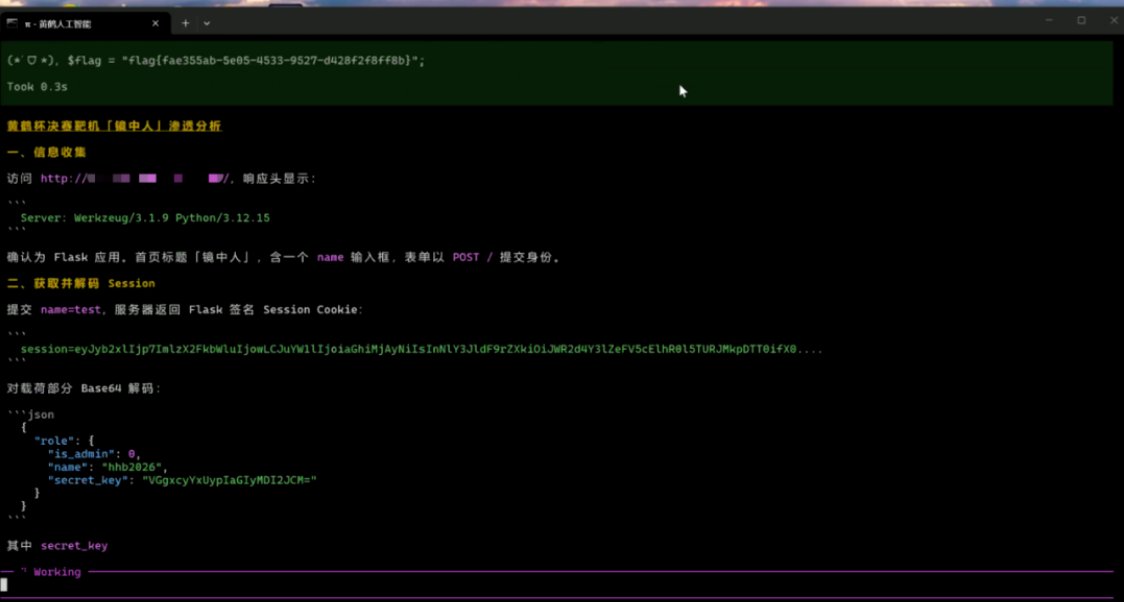Close the 黄鹤人工智能 terminal tab

click(x=156, y=24)
